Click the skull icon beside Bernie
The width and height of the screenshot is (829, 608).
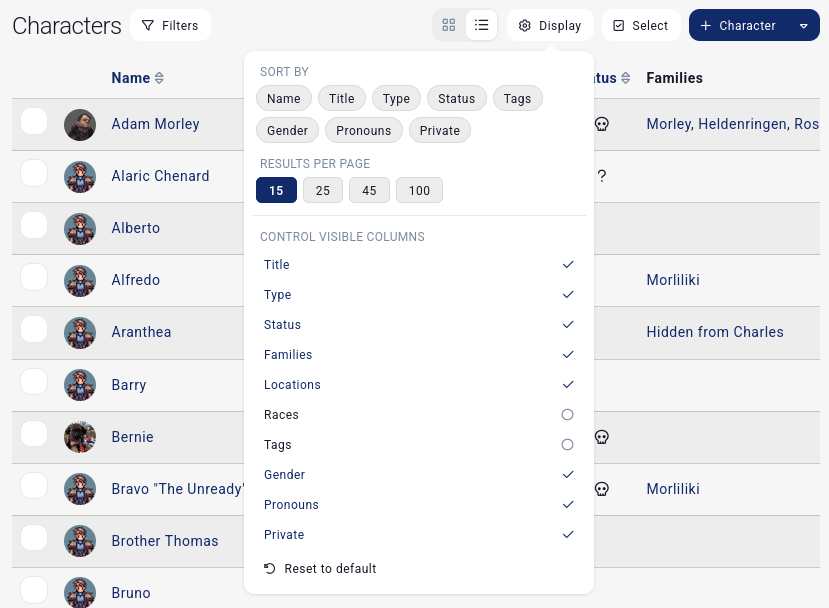click(x=602, y=437)
